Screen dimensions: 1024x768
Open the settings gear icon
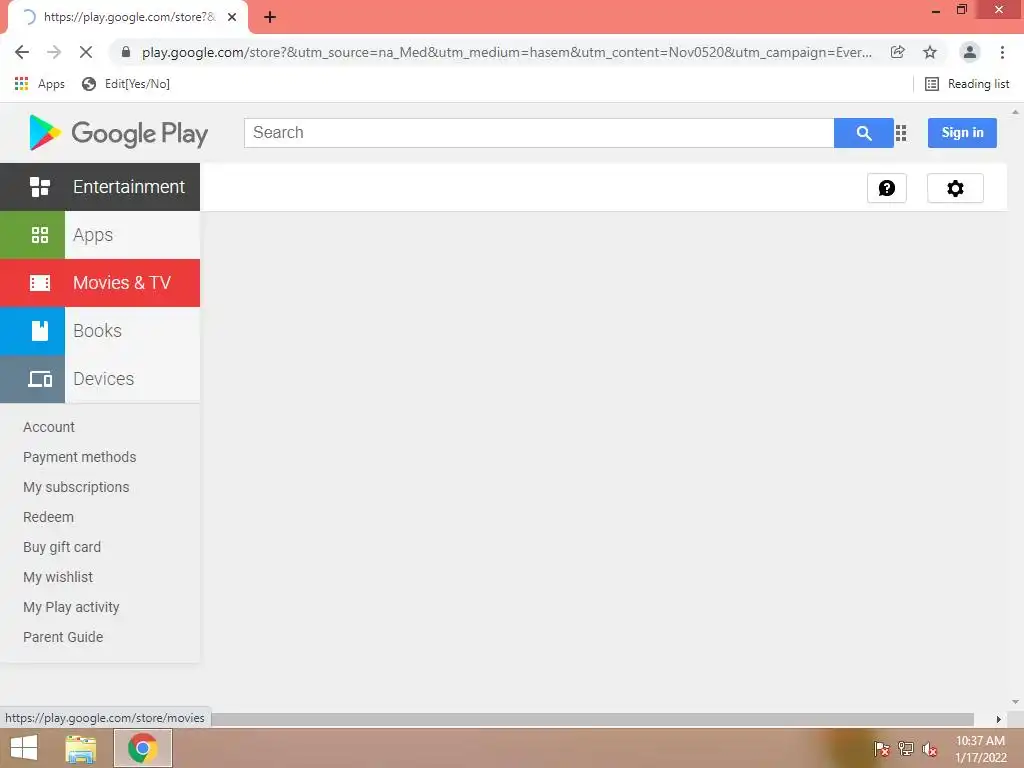955,188
